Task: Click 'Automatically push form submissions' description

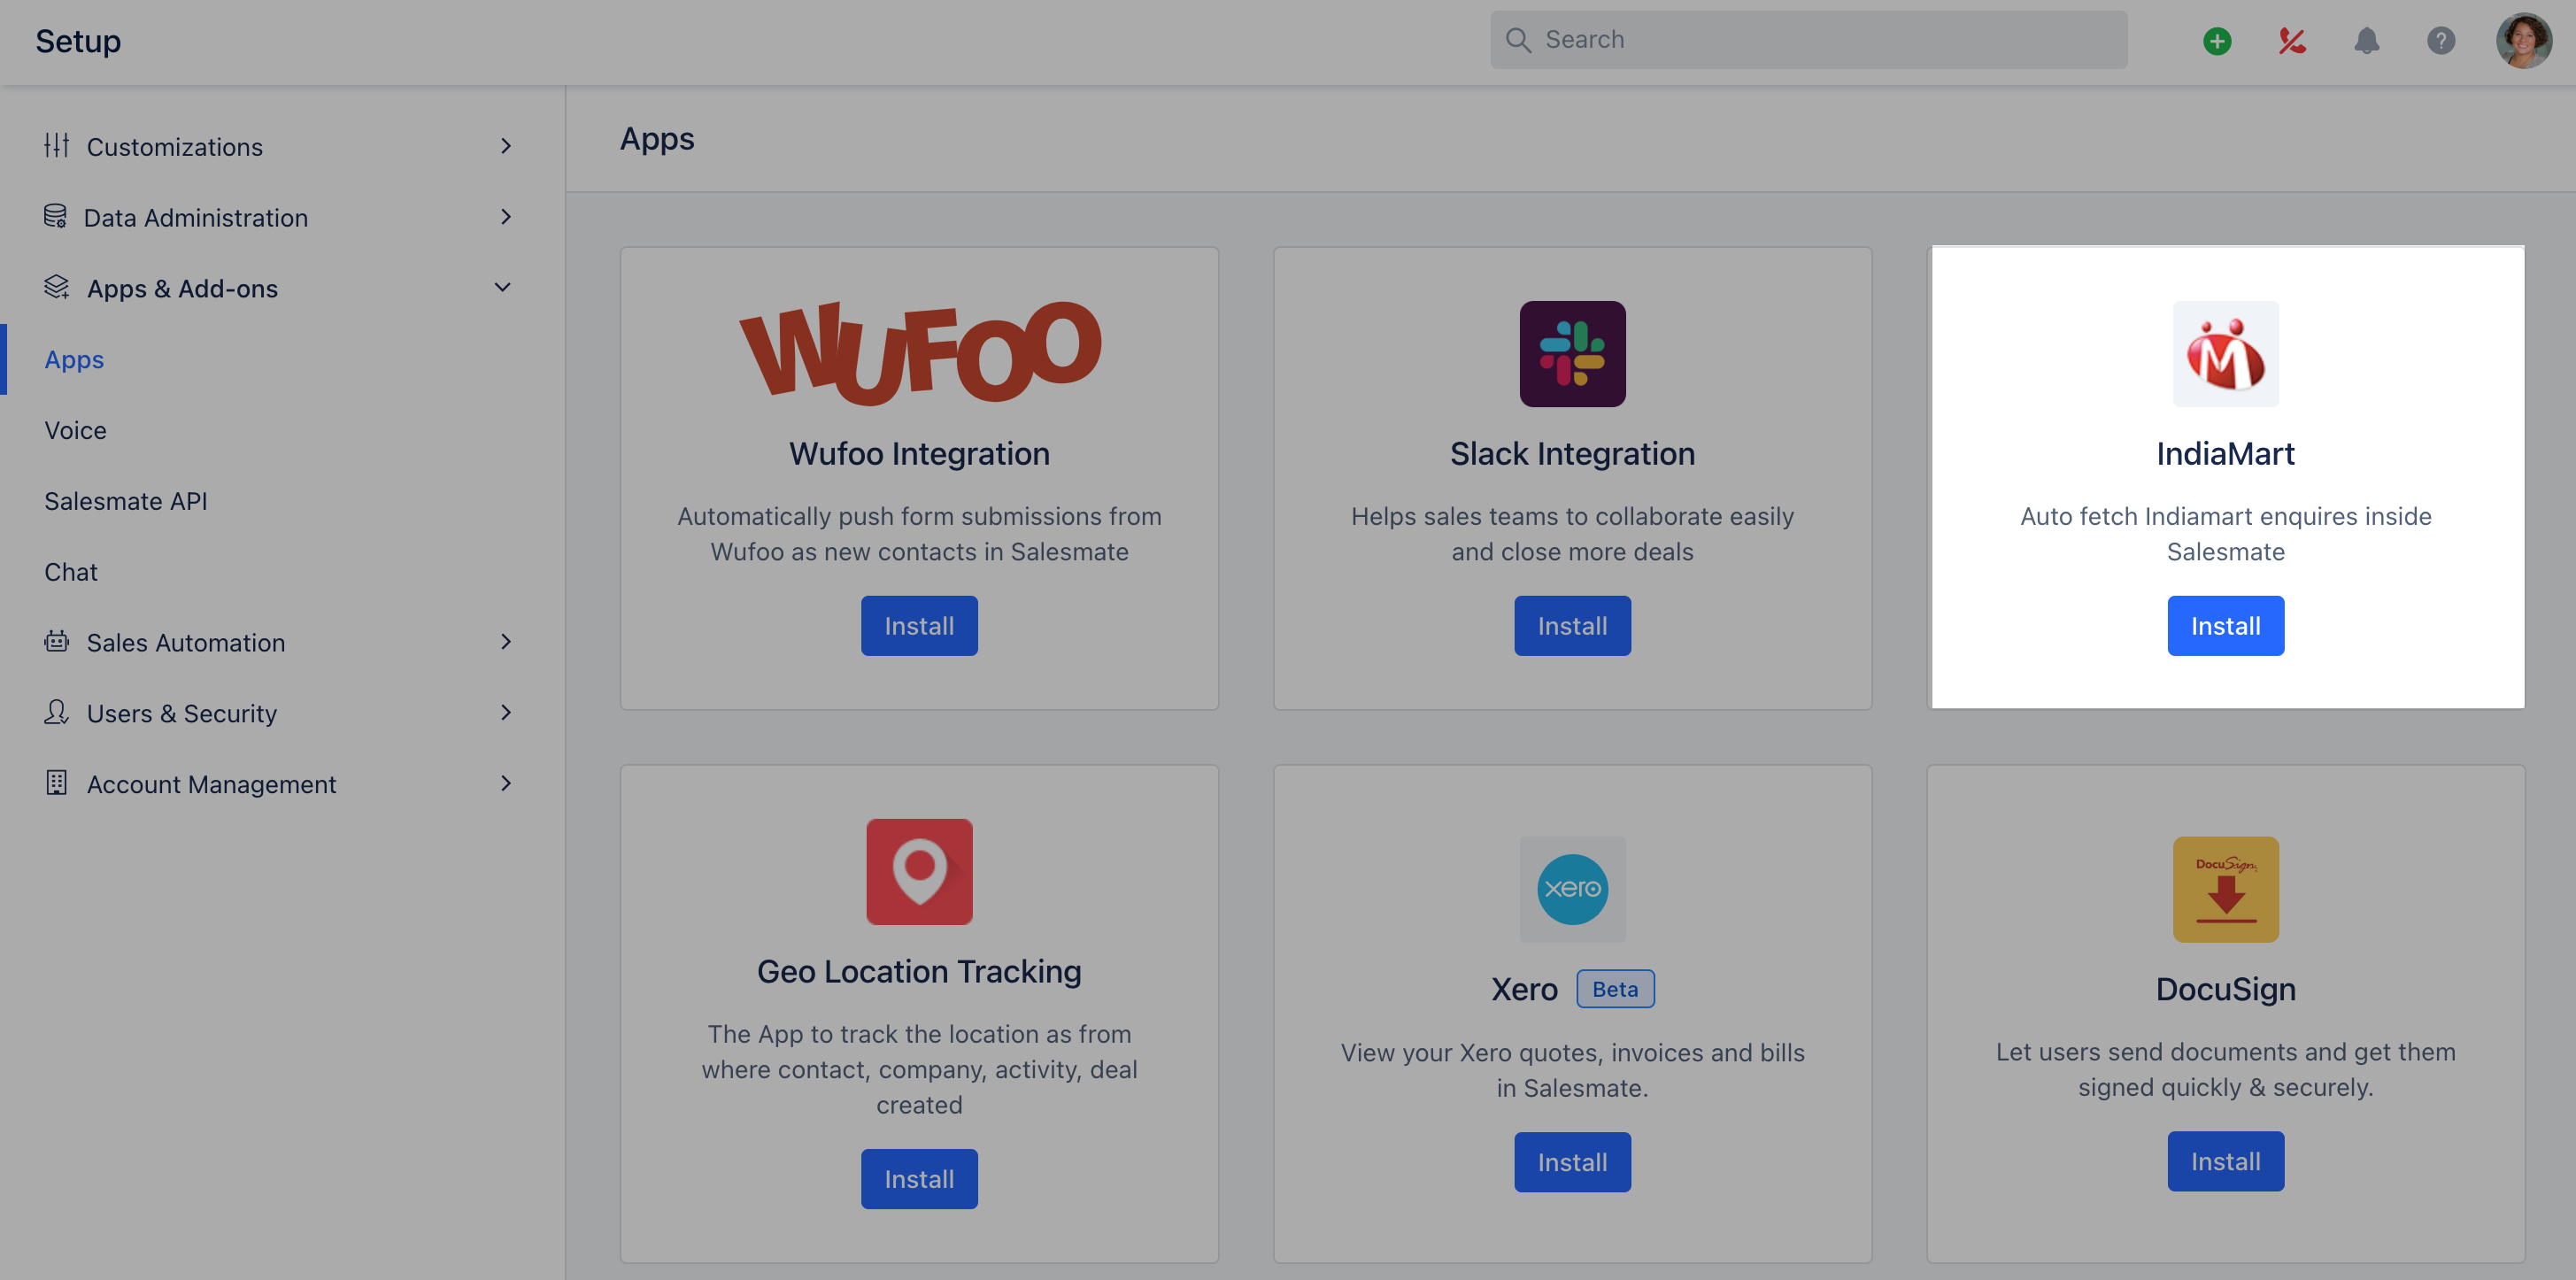Action: click(920, 534)
